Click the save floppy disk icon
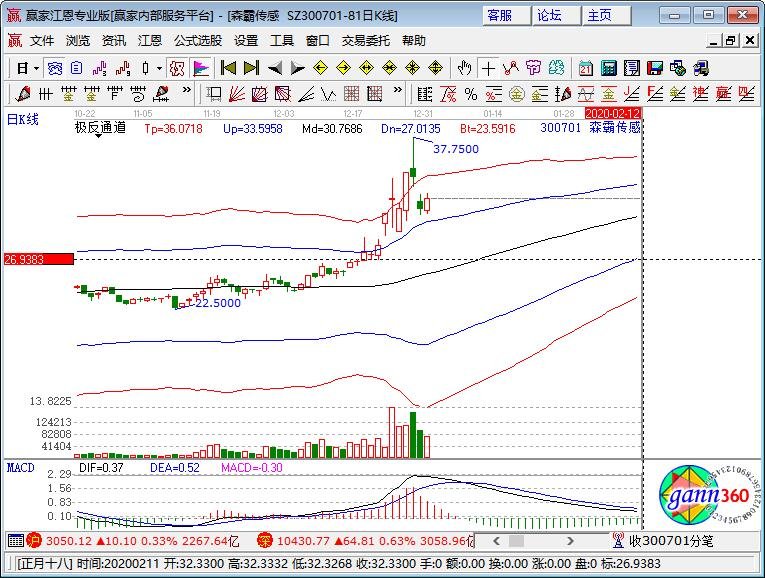Viewport: 765px width, 578px height. point(655,68)
